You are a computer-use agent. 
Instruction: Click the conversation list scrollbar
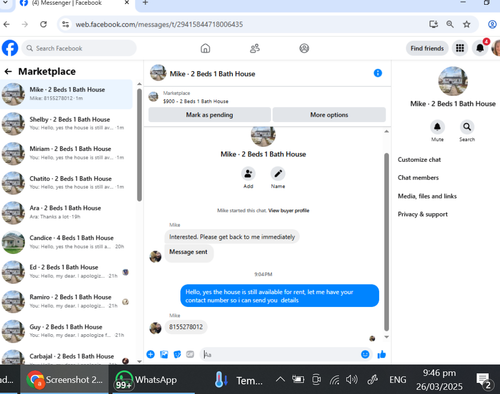coord(139,145)
